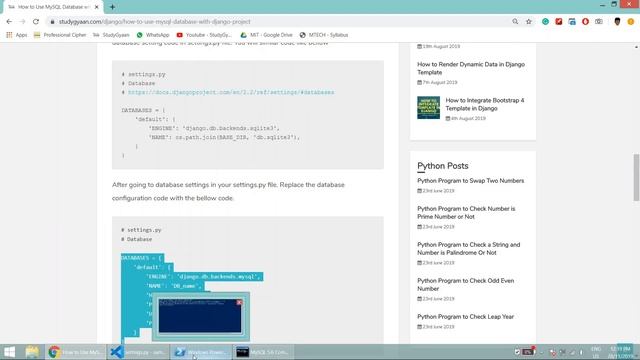Click the address bar URL
Screen dimensions: 640x360
click(x=154, y=22)
